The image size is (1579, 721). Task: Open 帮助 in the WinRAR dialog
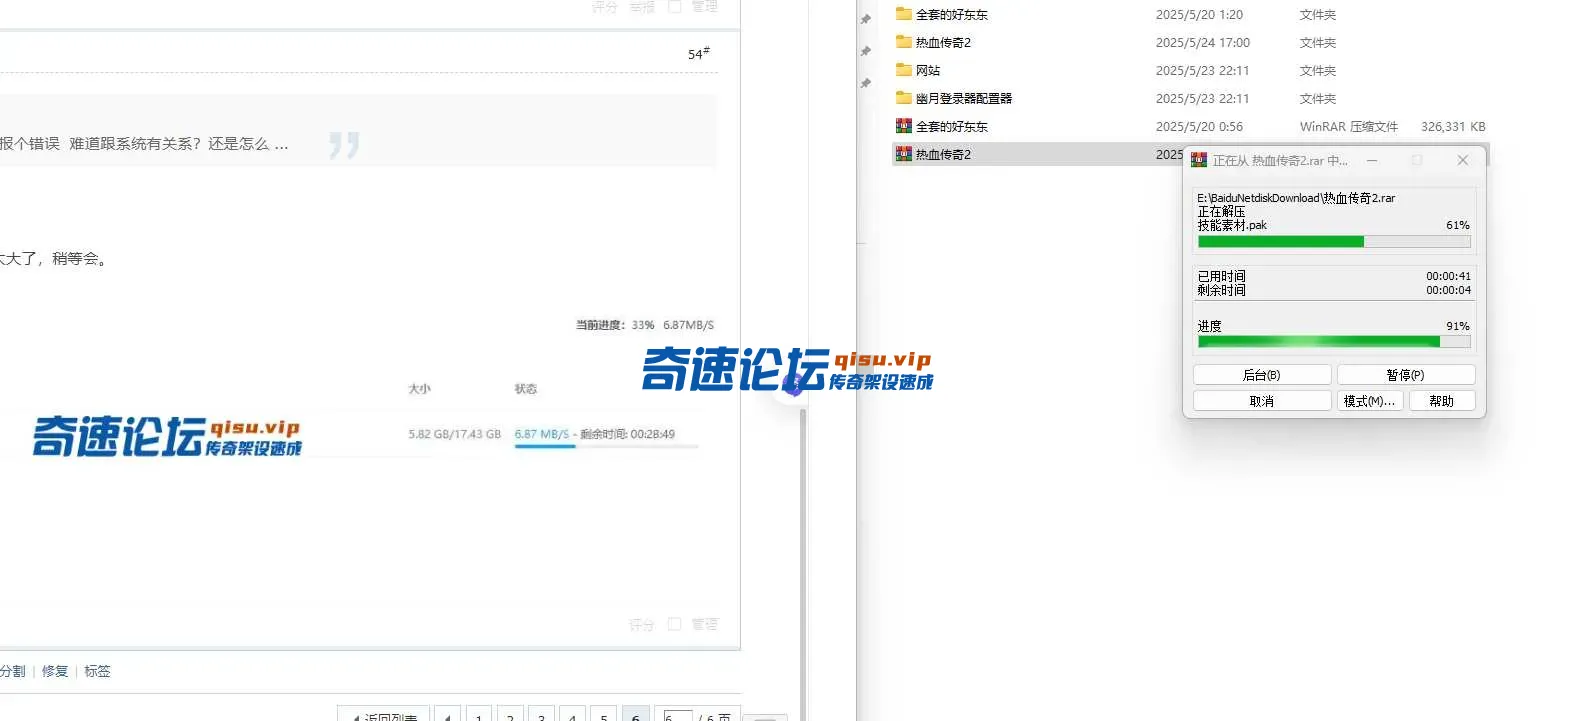click(x=1442, y=401)
